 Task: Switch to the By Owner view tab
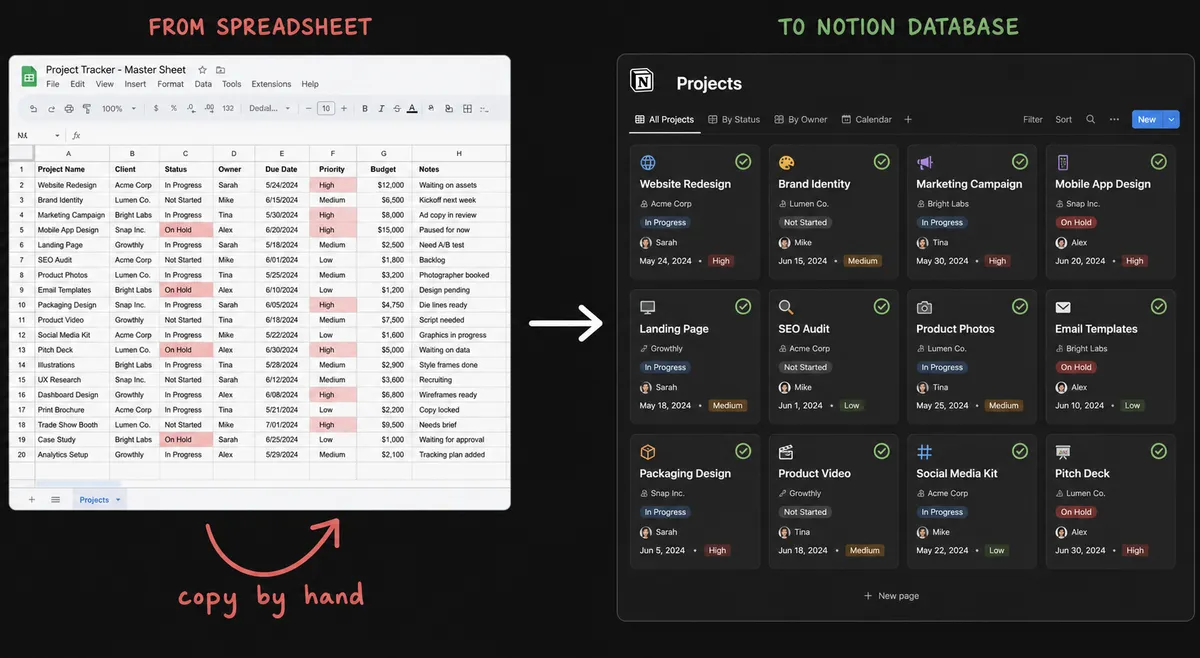click(x=801, y=119)
